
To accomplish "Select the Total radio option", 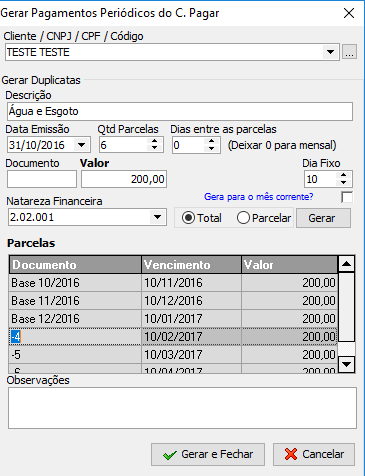I will pyautogui.click(x=202, y=218).
